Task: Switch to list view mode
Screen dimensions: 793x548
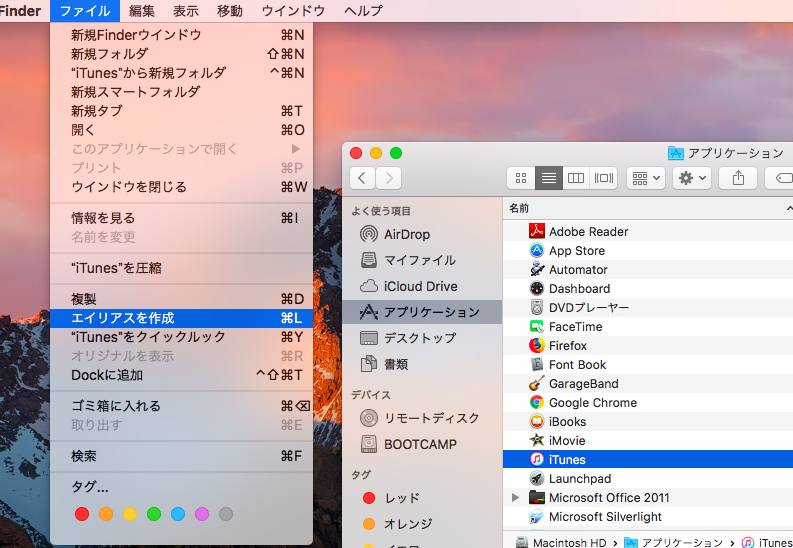Action: [549, 178]
